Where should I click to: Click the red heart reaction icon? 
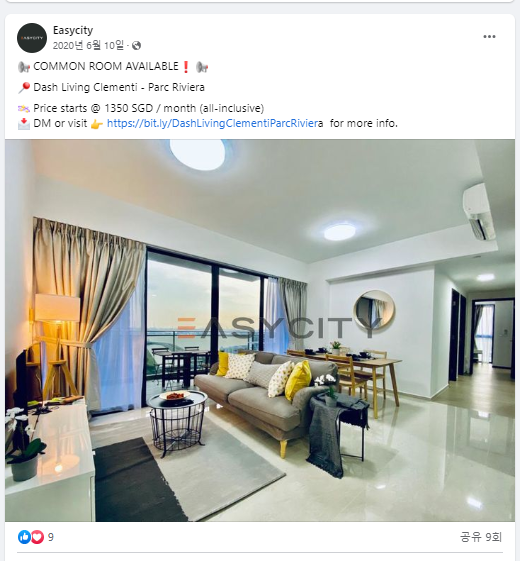pos(37,537)
